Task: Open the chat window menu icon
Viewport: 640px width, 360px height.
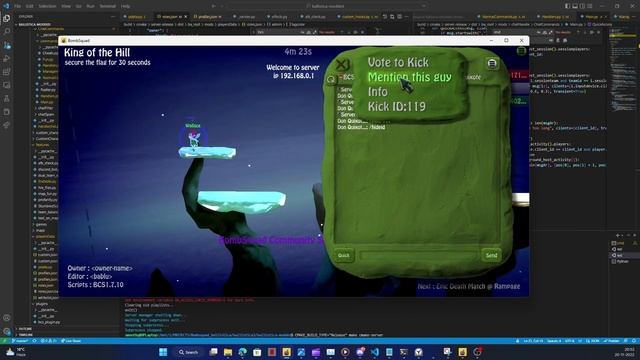Action: click(x=492, y=63)
